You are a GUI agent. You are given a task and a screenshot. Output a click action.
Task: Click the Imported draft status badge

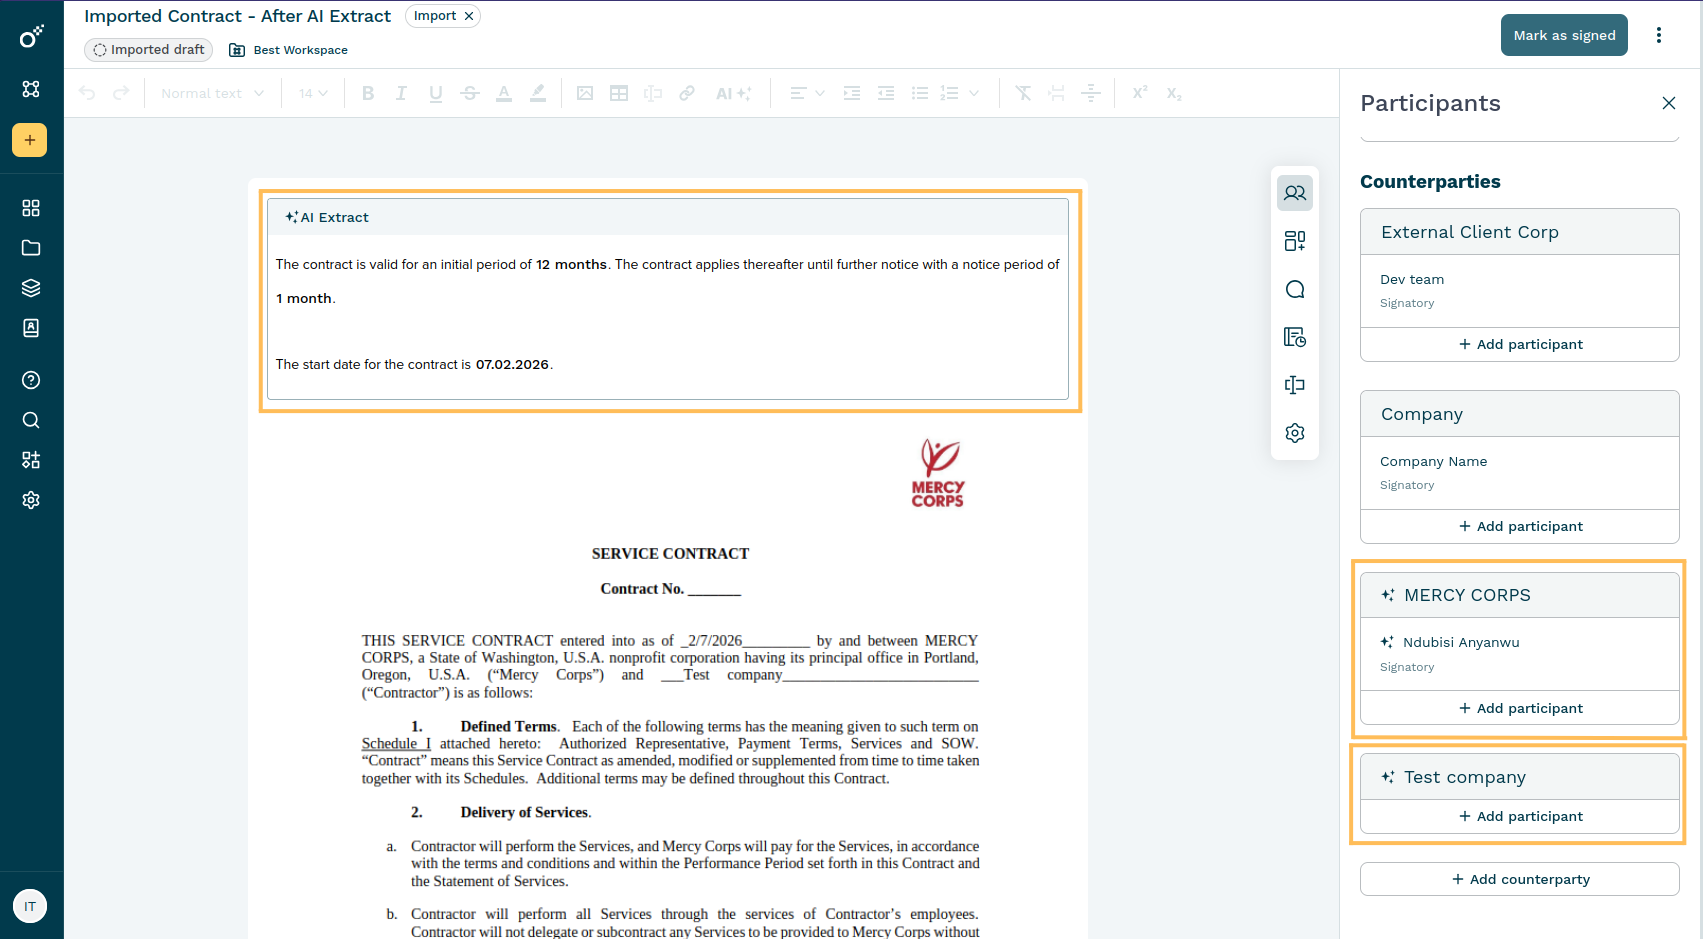coord(149,50)
